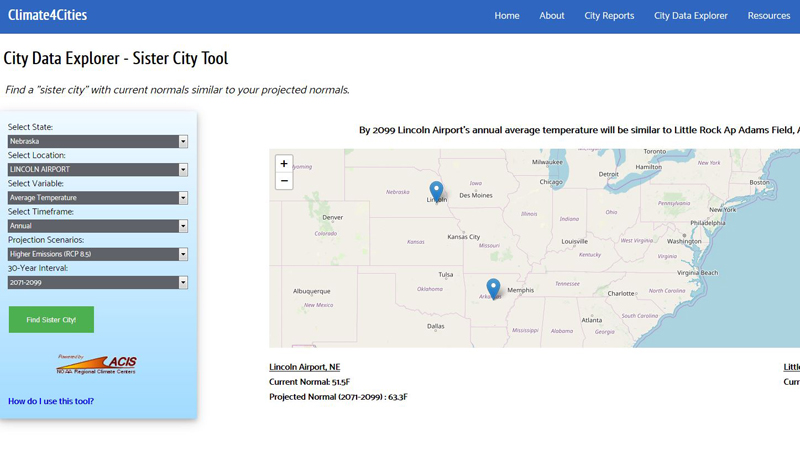The height and width of the screenshot is (450, 800).
Task: Click the ACIS Regional Climate Centers logo
Action: 97,364
